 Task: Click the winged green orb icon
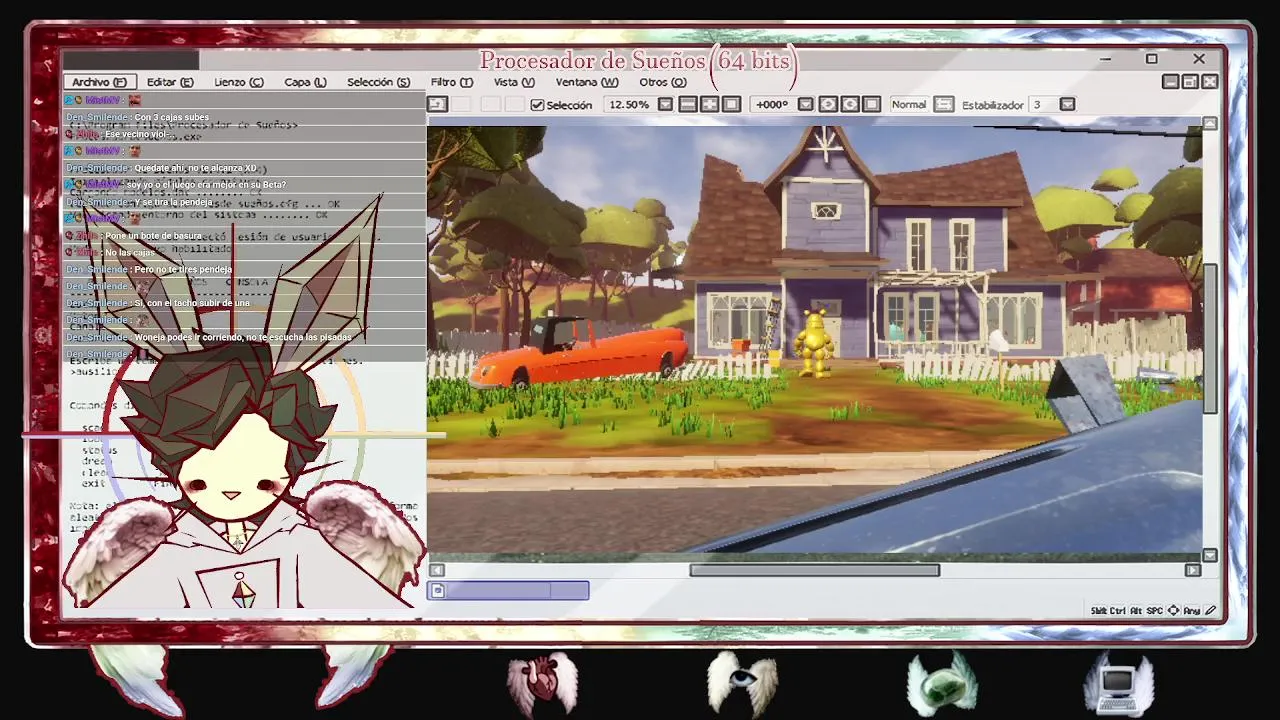coord(942,684)
